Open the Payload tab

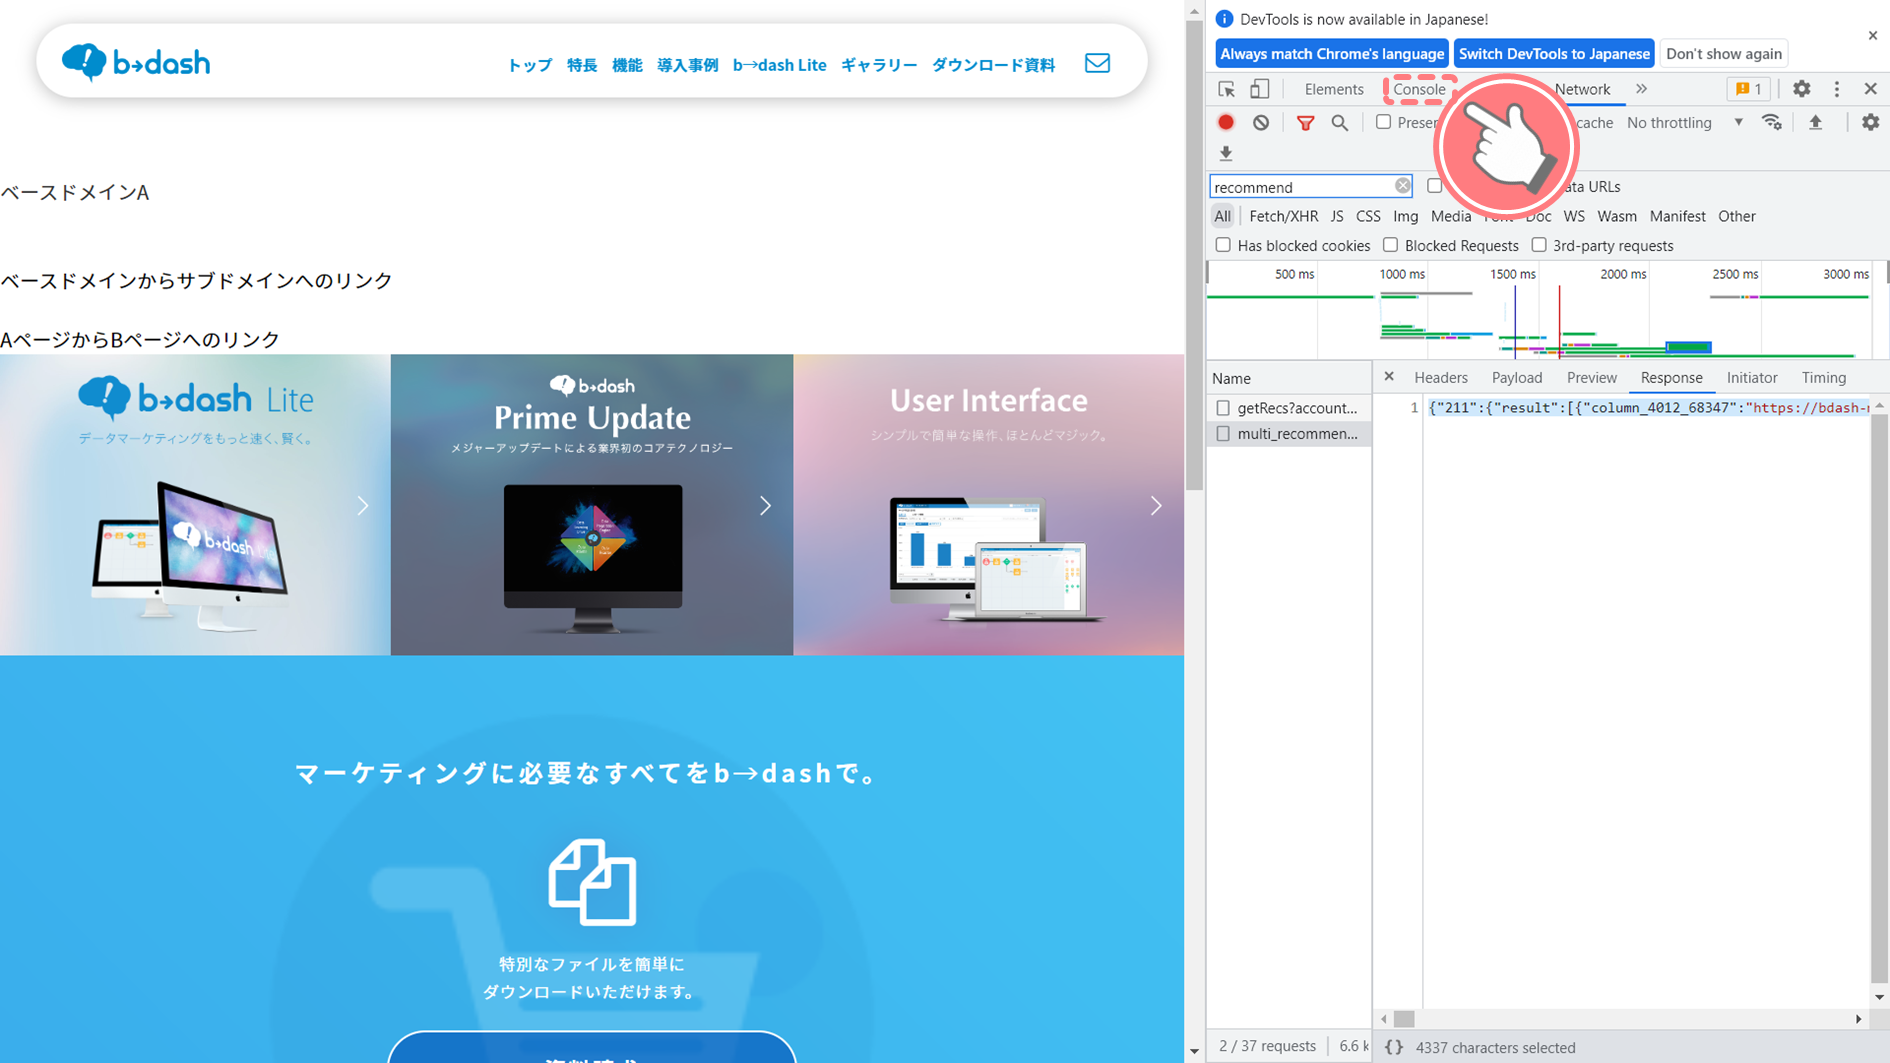point(1517,377)
